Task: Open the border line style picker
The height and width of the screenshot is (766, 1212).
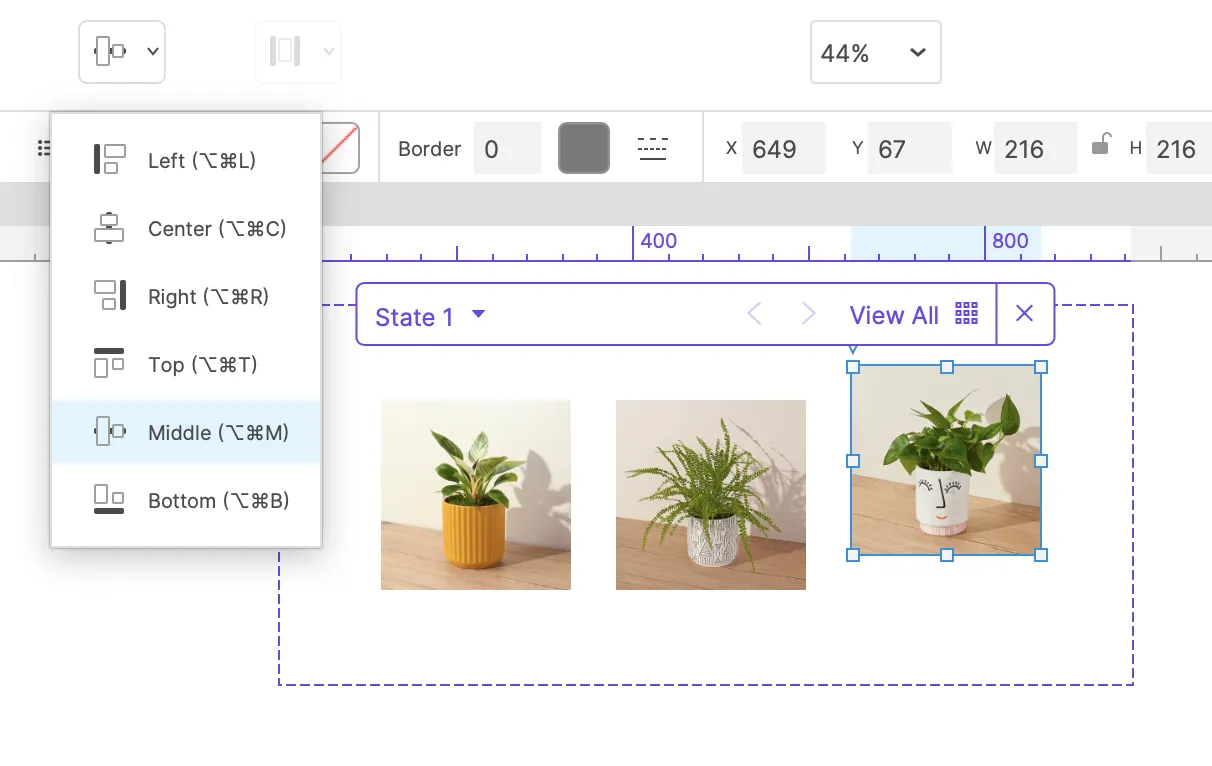Action: click(652, 149)
